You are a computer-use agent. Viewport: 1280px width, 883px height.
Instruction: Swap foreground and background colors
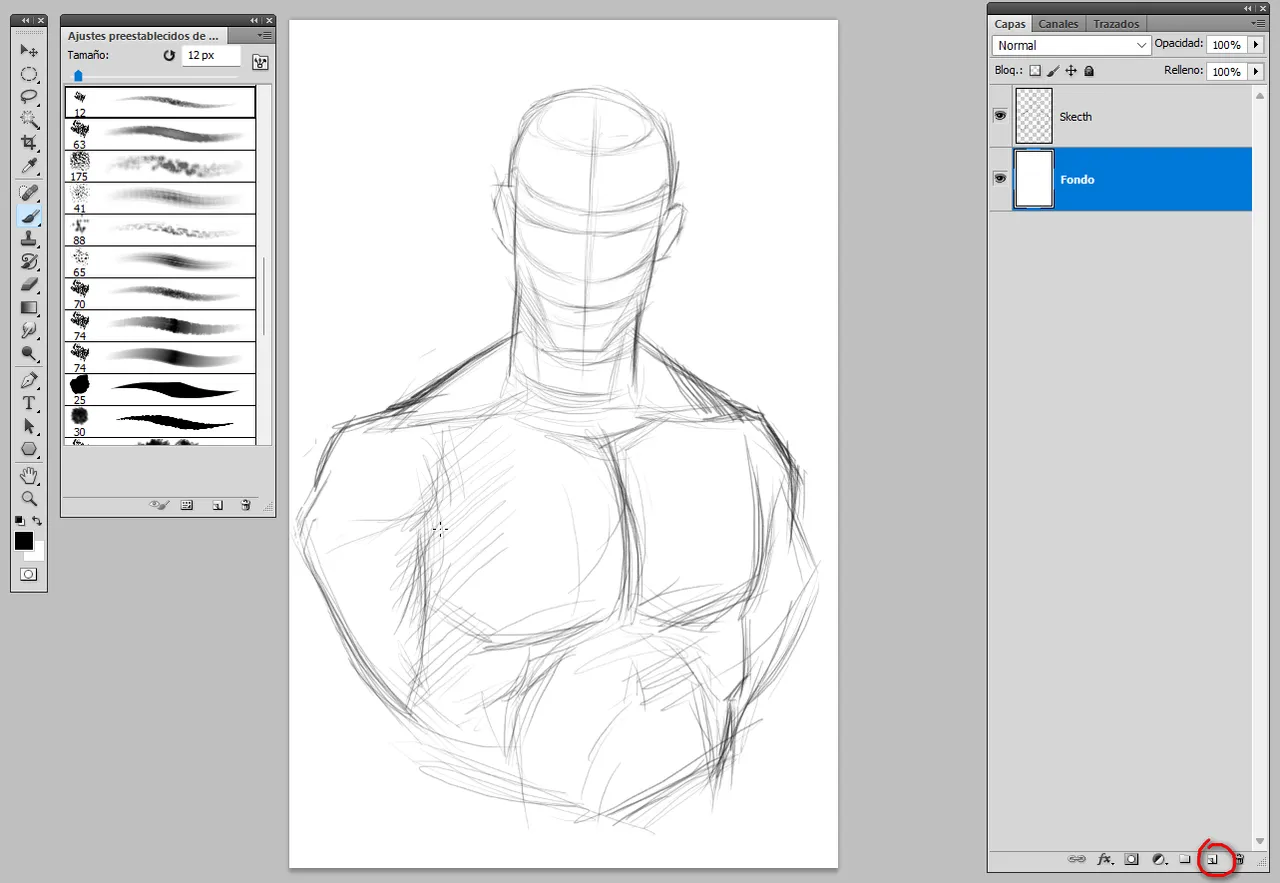(38, 521)
